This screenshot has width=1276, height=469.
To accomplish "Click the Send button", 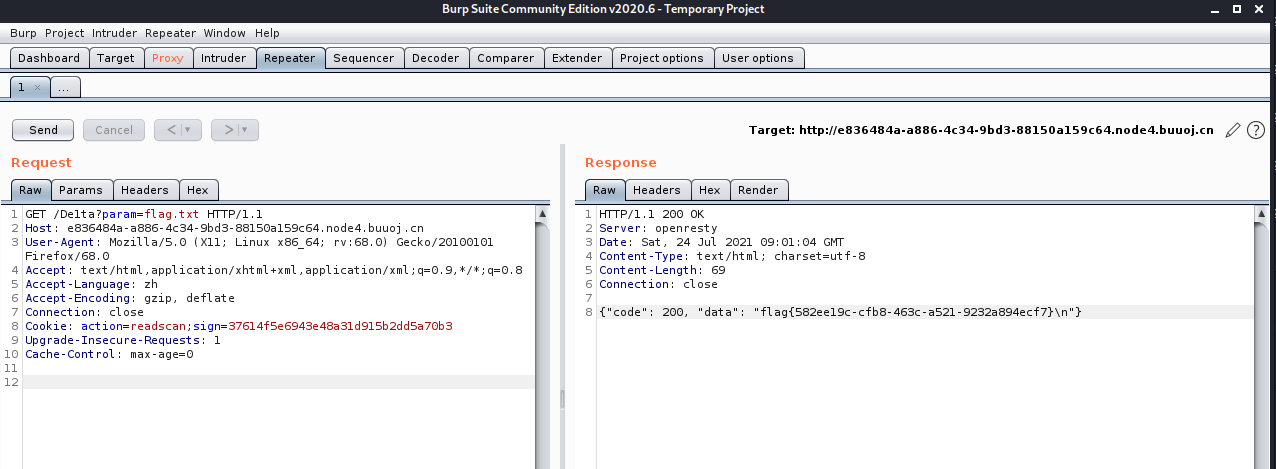I will tap(43, 130).
